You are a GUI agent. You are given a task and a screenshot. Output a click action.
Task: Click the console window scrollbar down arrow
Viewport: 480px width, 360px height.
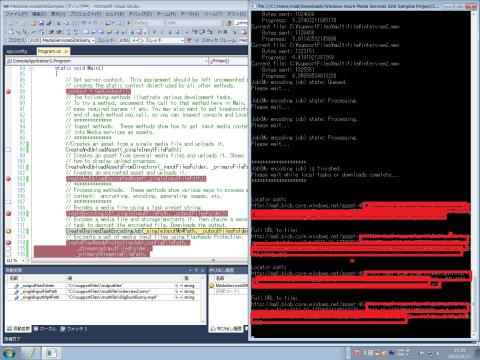(474, 336)
